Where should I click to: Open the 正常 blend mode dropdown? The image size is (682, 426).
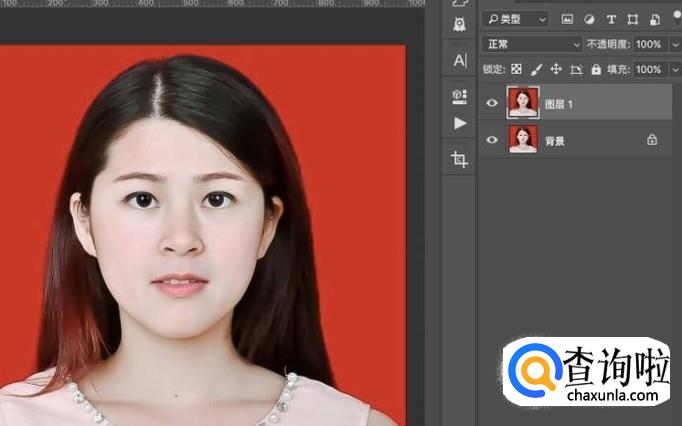tap(532, 44)
